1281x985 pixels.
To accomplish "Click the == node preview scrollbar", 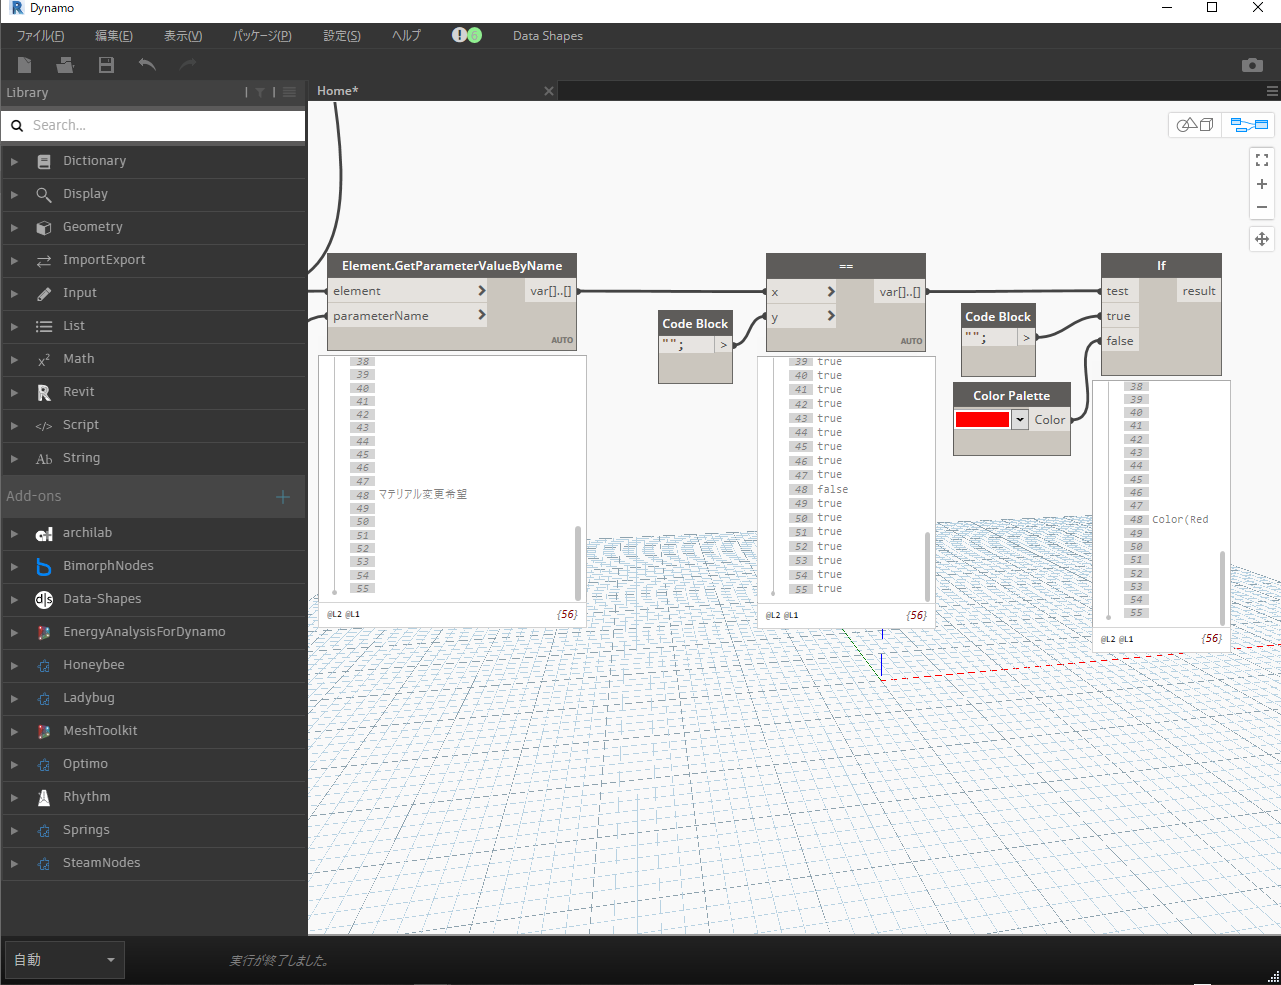I will (x=927, y=566).
